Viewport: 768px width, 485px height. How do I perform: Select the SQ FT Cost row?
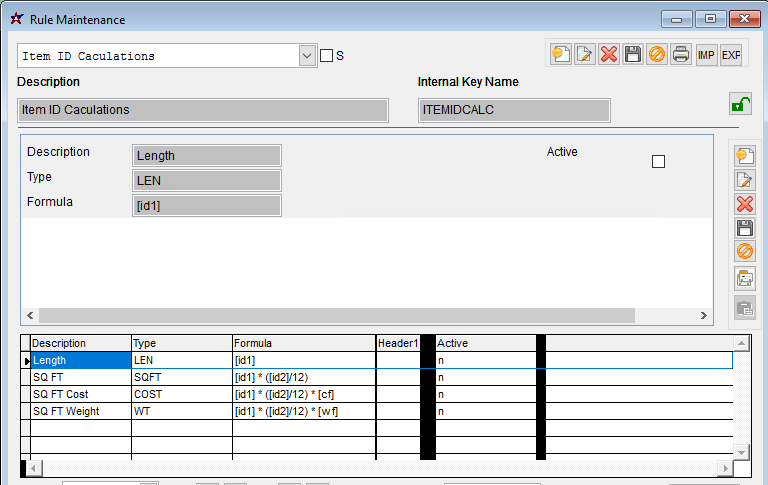[80, 394]
